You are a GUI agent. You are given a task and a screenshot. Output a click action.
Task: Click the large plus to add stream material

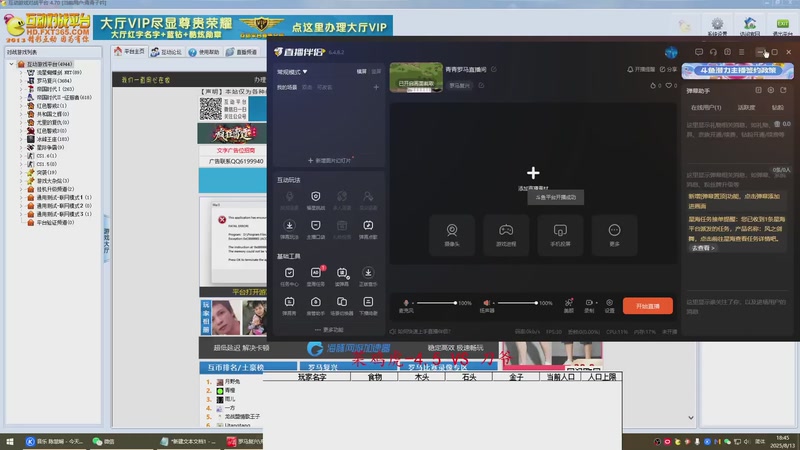click(x=533, y=173)
